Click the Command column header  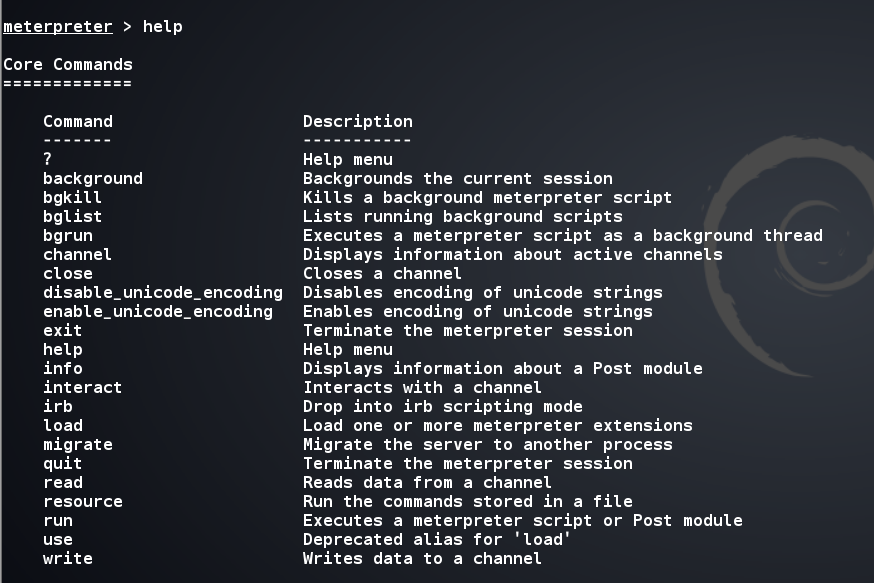point(78,122)
